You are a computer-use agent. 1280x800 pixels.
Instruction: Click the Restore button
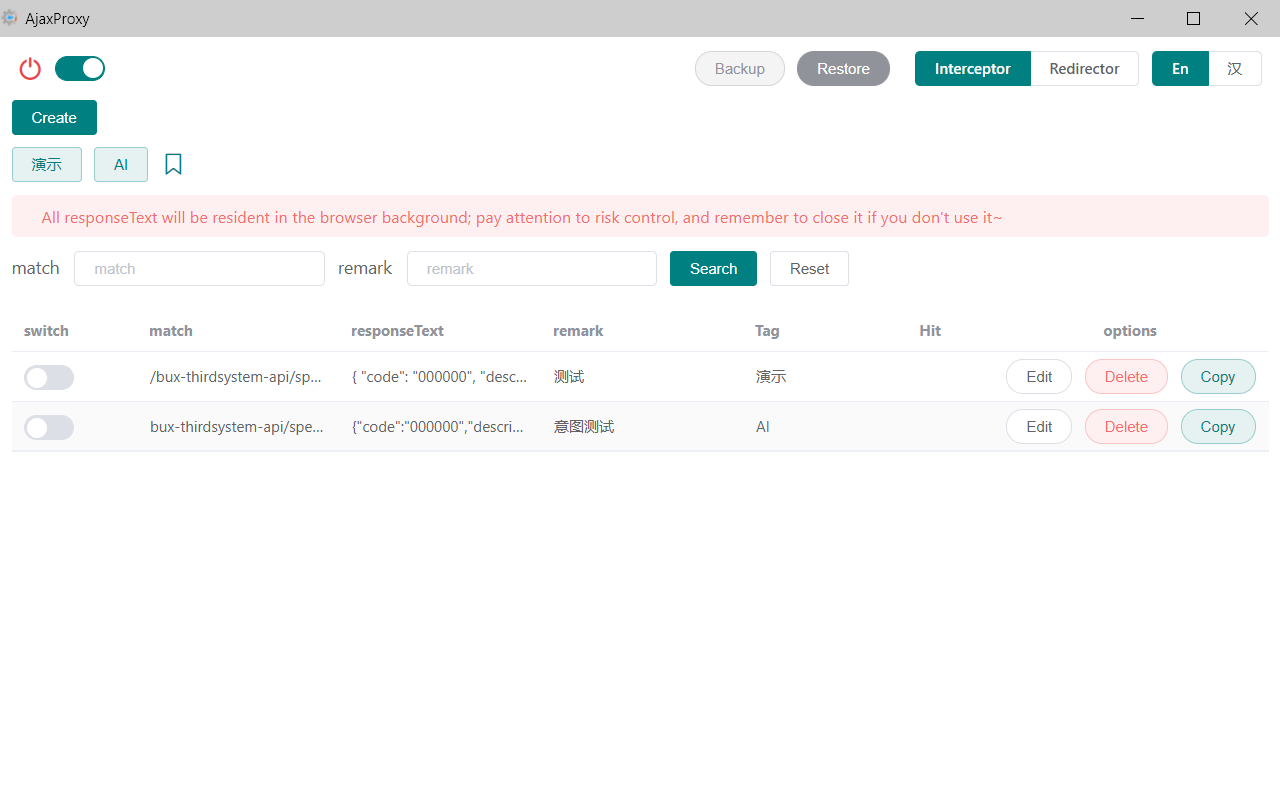pyautogui.click(x=843, y=68)
